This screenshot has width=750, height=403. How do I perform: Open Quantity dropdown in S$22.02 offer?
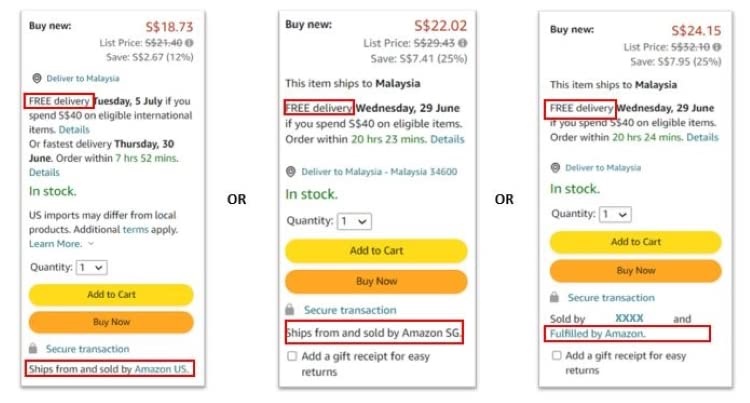[354, 221]
